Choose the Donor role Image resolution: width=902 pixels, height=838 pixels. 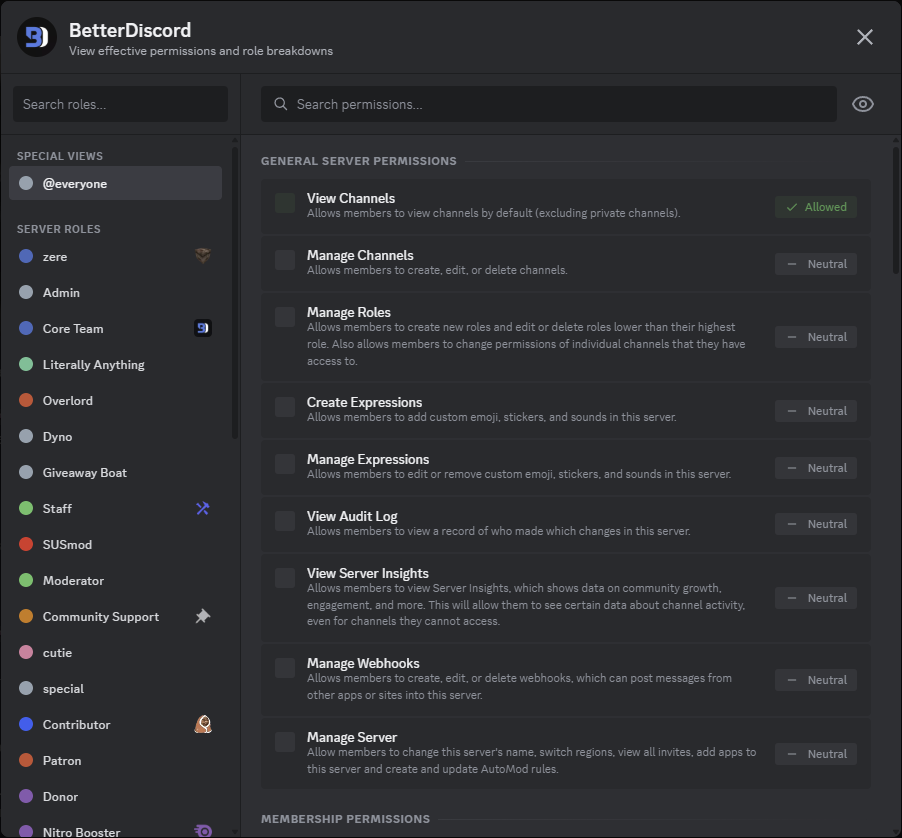(116, 797)
